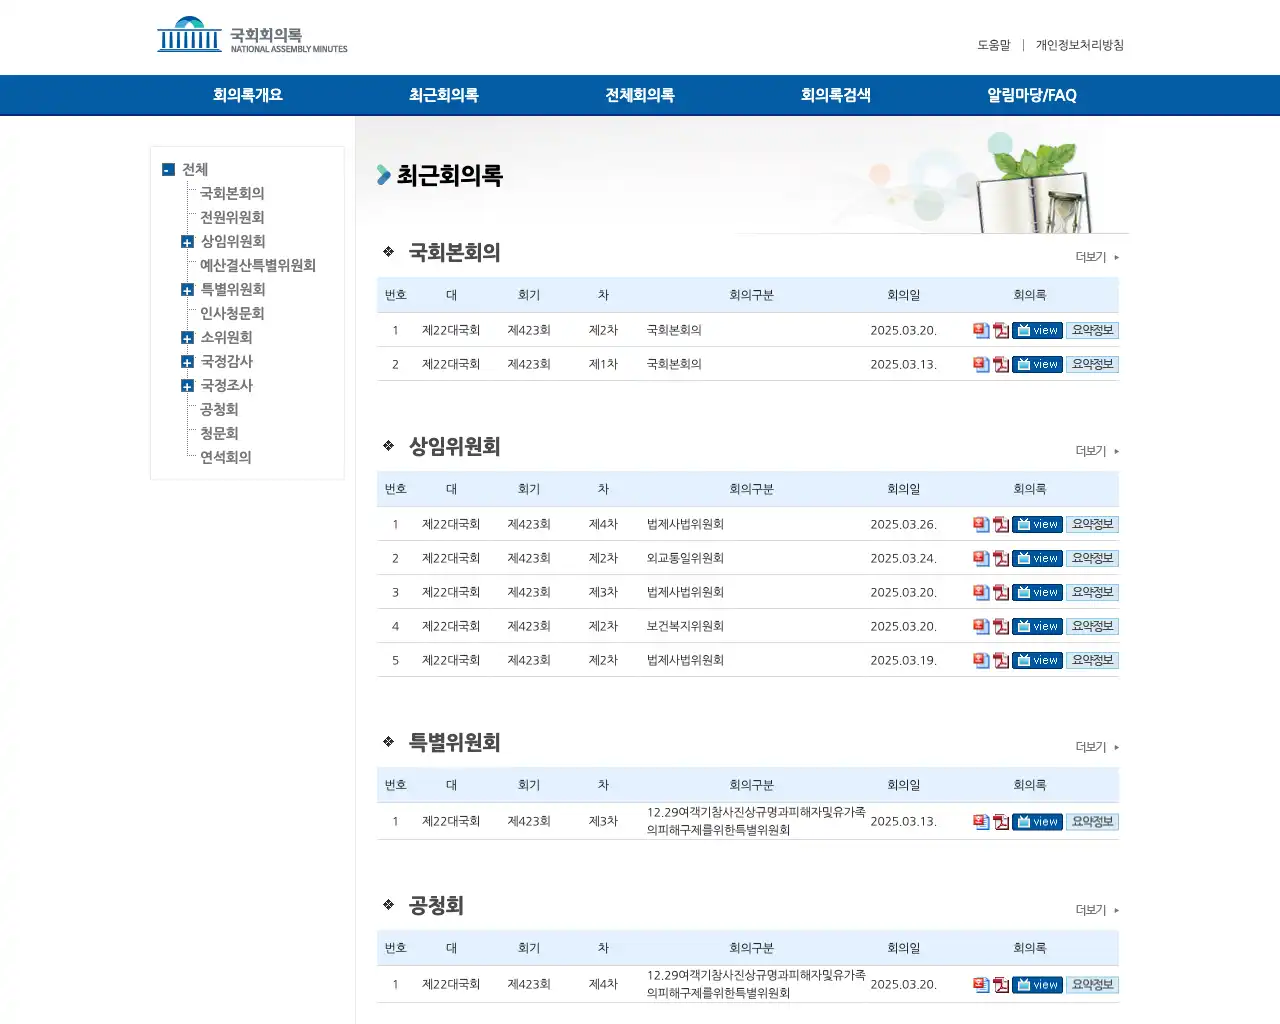Play video view for 국회본회의 제2차 meeting

click(x=1037, y=330)
